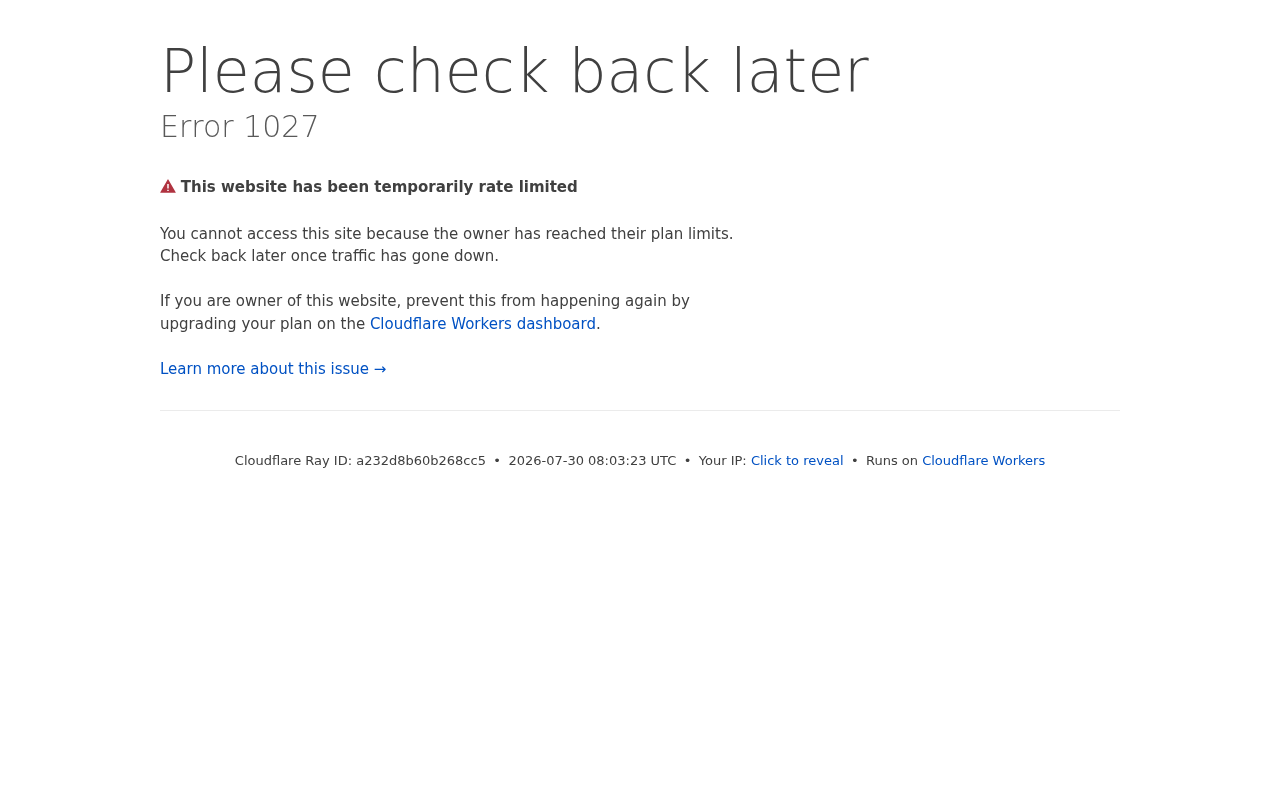Click the sentence about owner reaching plan limits
The width and height of the screenshot is (1280, 800).
[446, 234]
